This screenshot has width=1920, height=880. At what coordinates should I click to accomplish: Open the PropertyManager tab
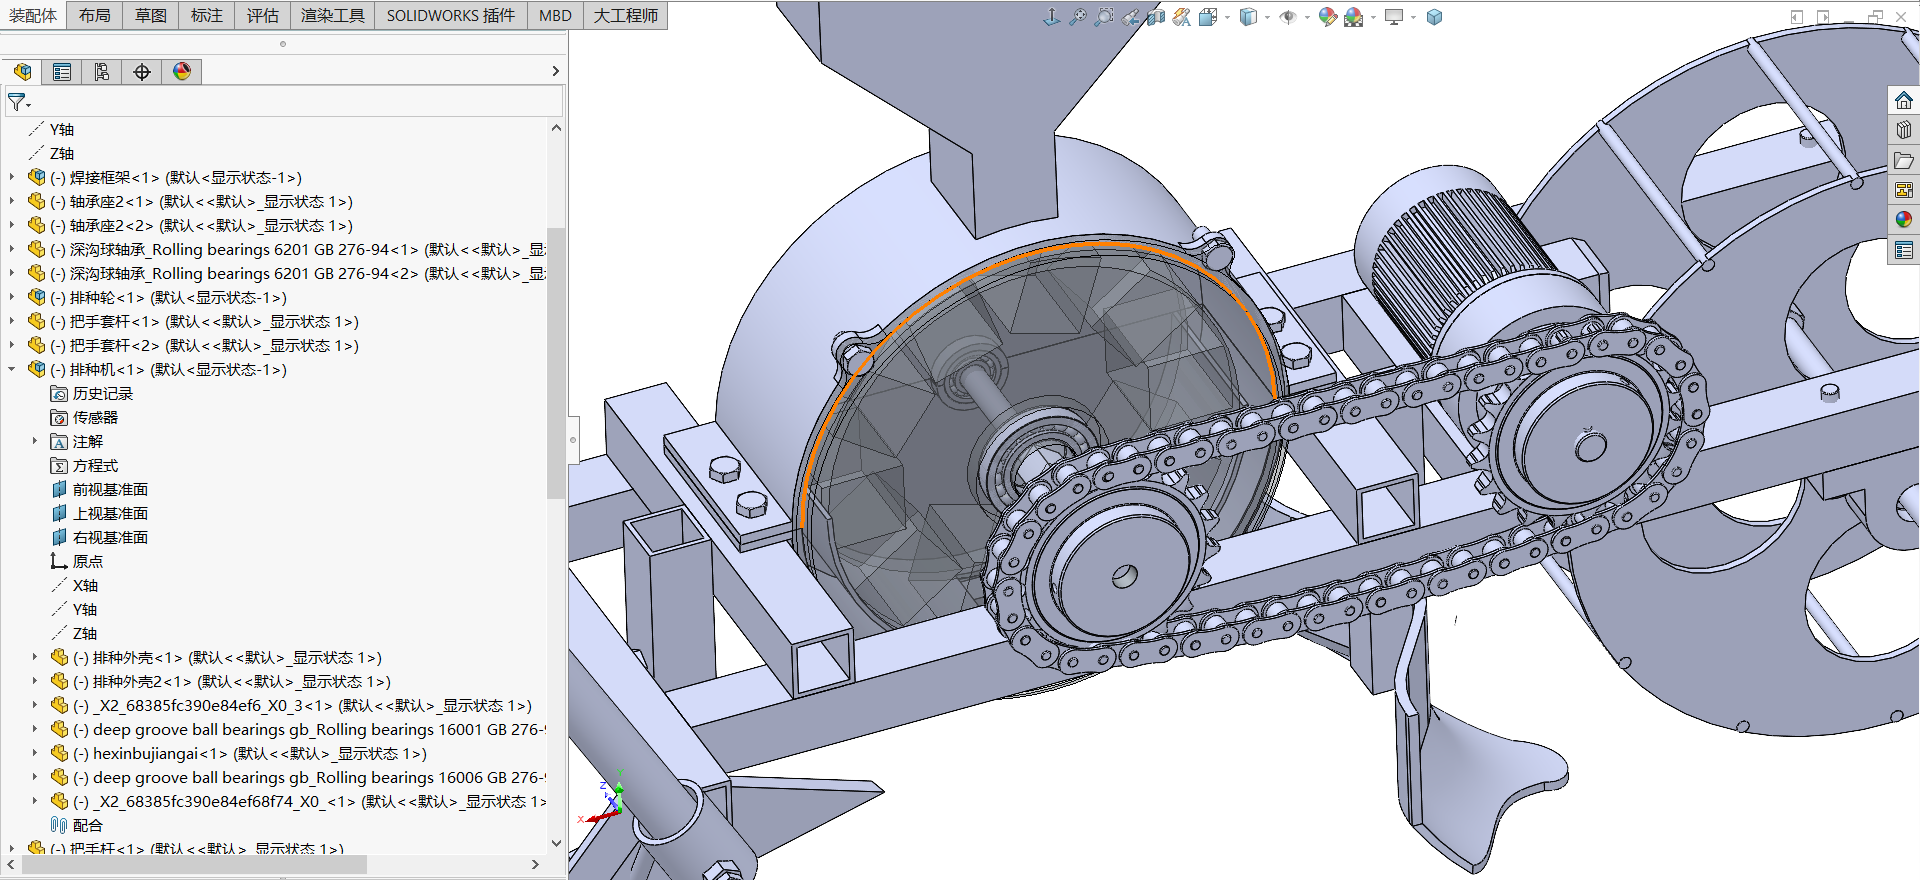click(x=62, y=72)
